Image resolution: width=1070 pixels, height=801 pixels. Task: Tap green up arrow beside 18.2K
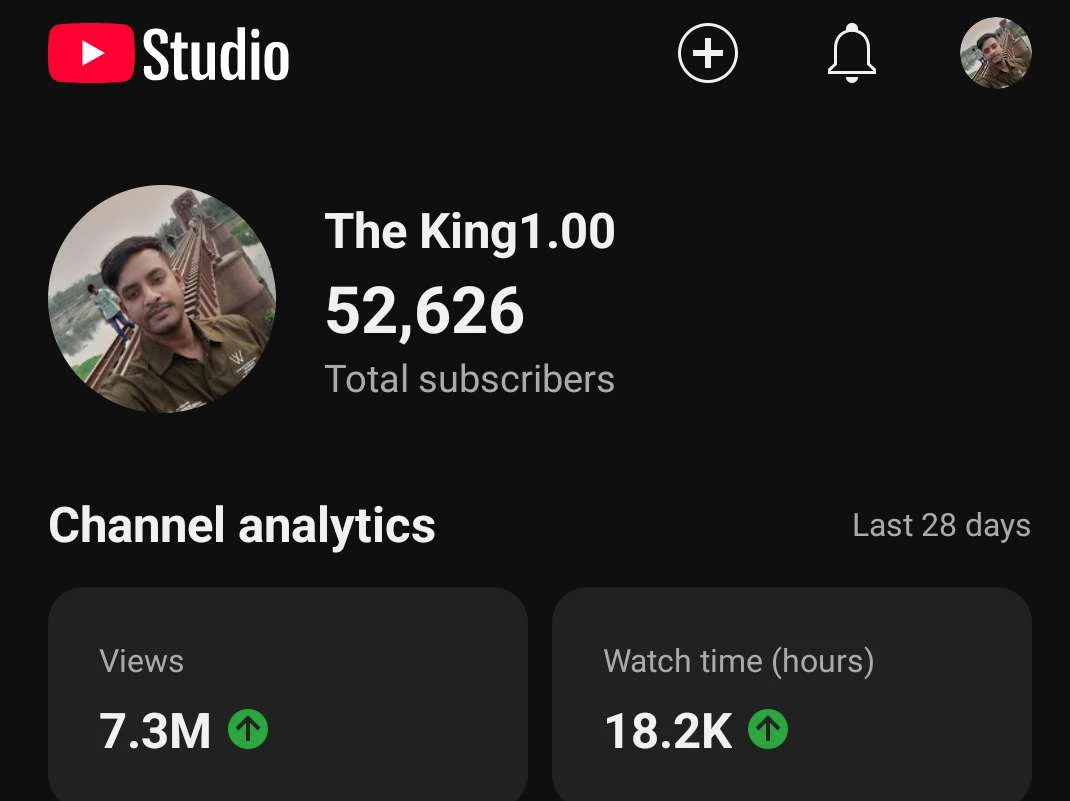768,729
